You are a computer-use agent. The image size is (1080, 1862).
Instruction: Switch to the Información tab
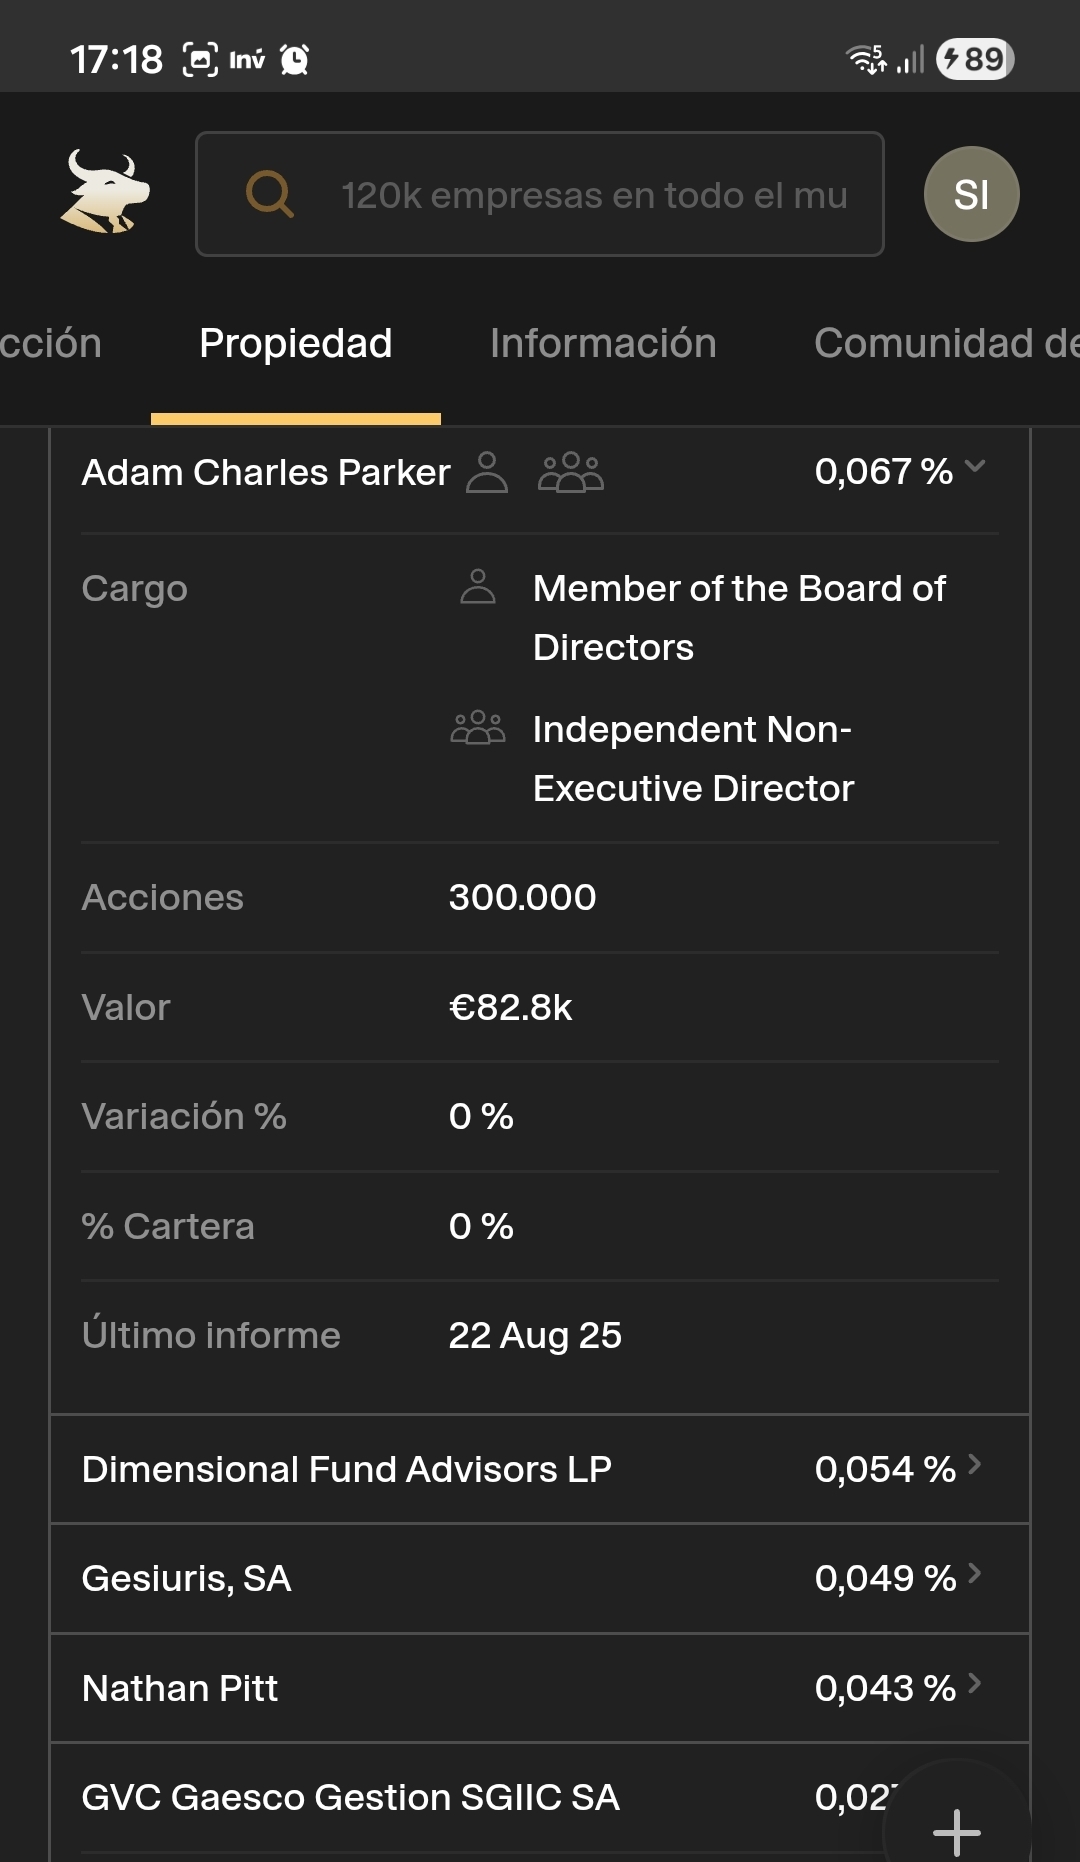[x=603, y=343]
